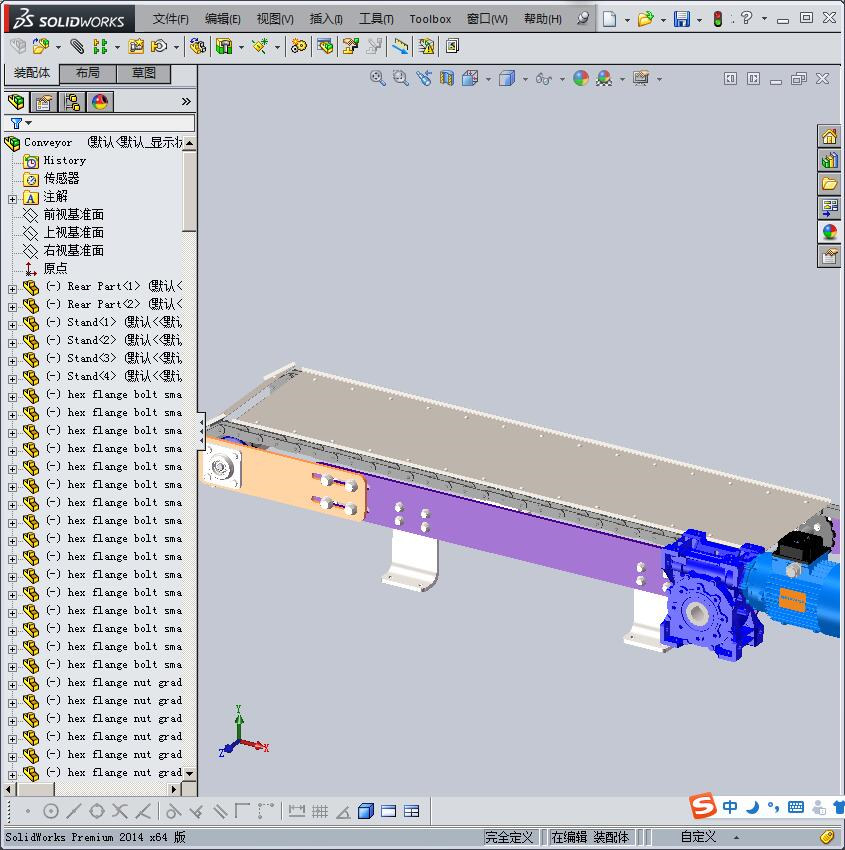The width and height of the screenshot is (845, 850).
Task: Expand the 注解 annotations folder
Action: (x=12, y=199)
